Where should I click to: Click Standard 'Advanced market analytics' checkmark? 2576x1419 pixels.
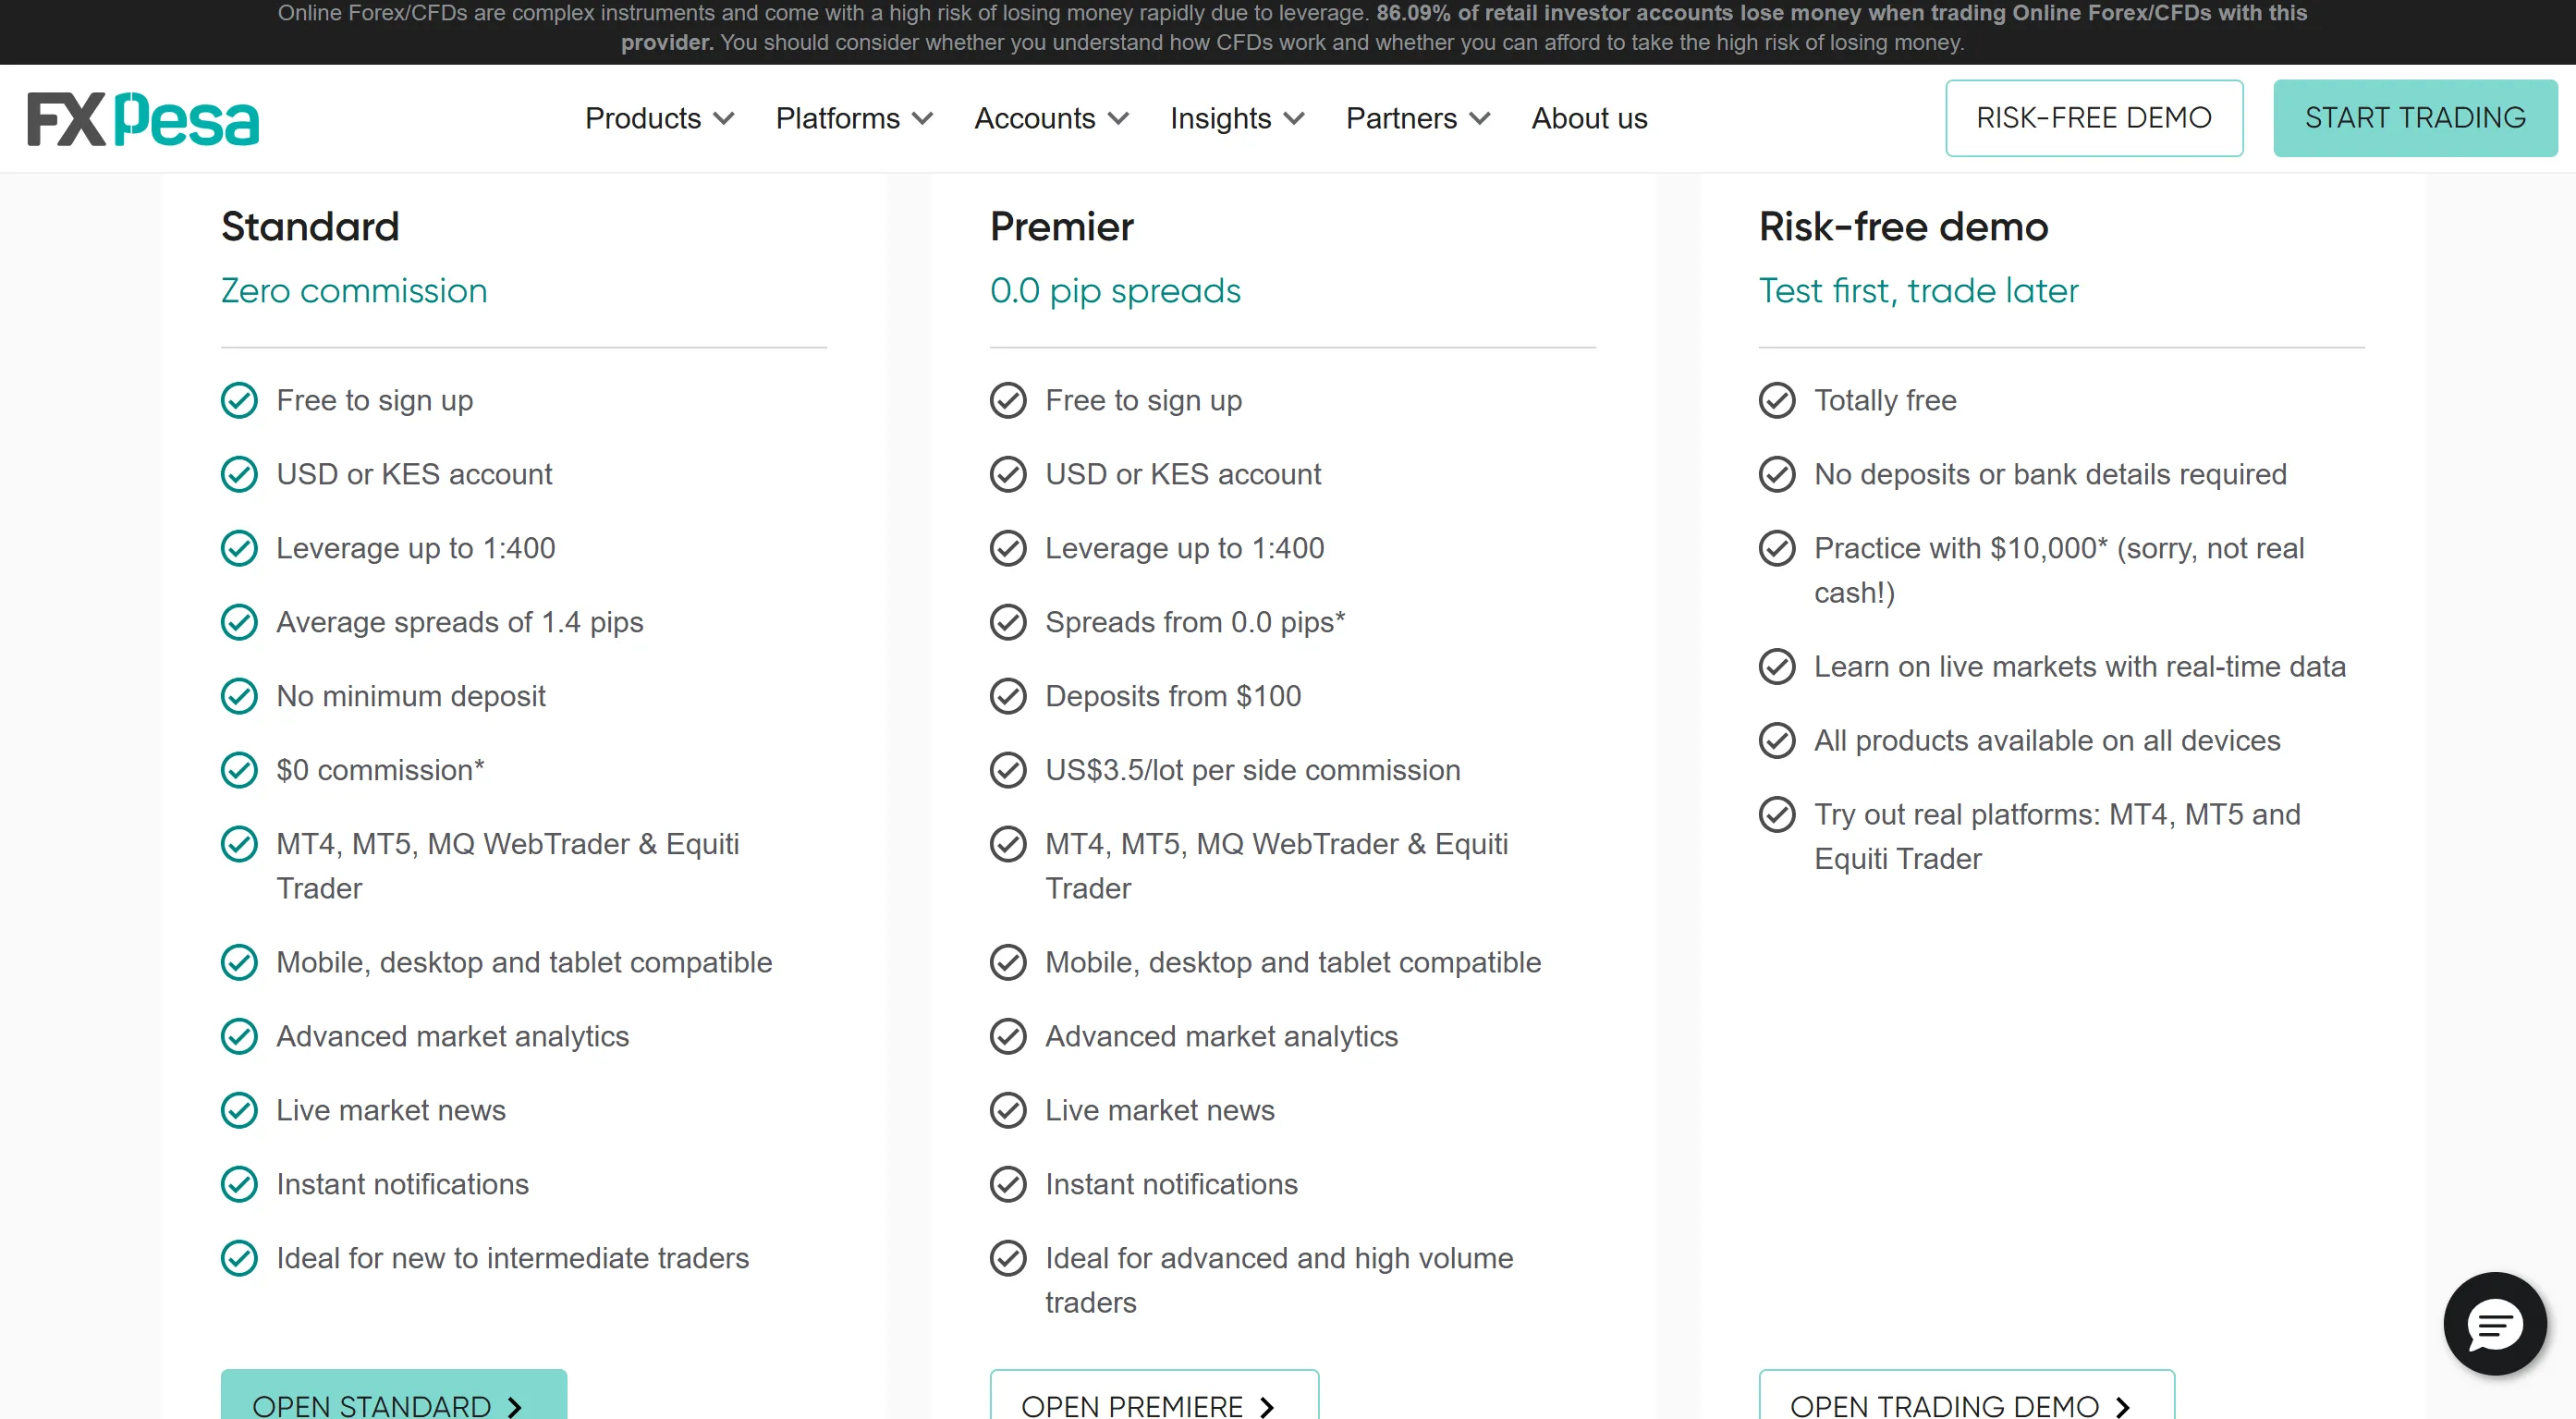click(239, 1036)
